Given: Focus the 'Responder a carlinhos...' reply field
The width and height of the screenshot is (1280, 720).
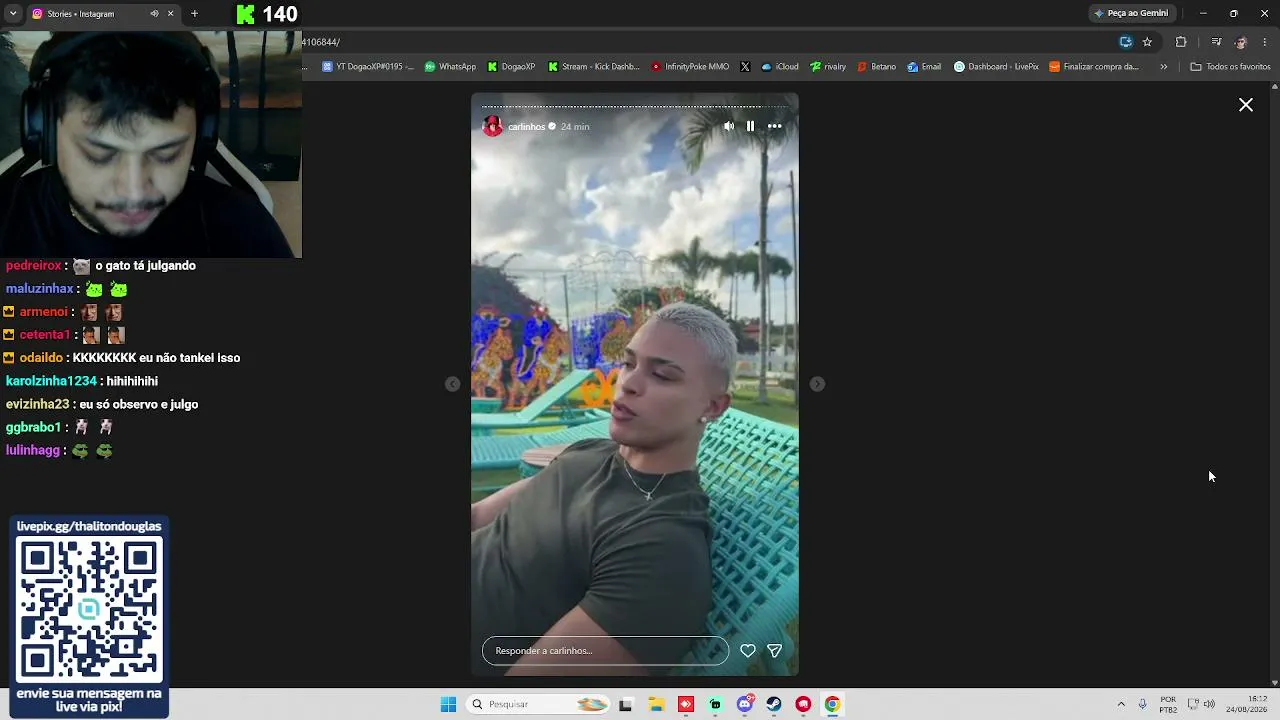Looking at the screenshot, I should (x=605, y=651).
